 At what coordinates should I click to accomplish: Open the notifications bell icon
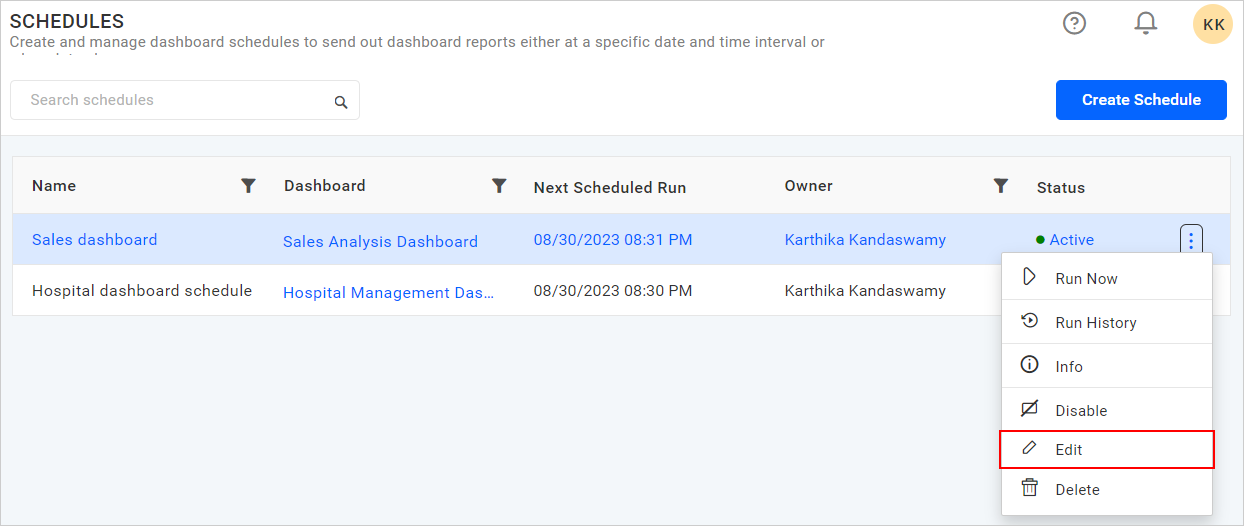[x=1145, y=24]
